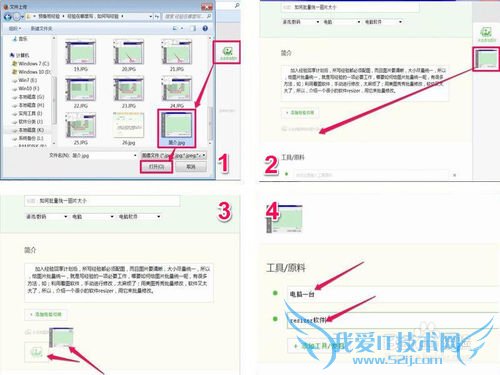
Task: Click the 电脑一台 tool field
Action: 393,294
